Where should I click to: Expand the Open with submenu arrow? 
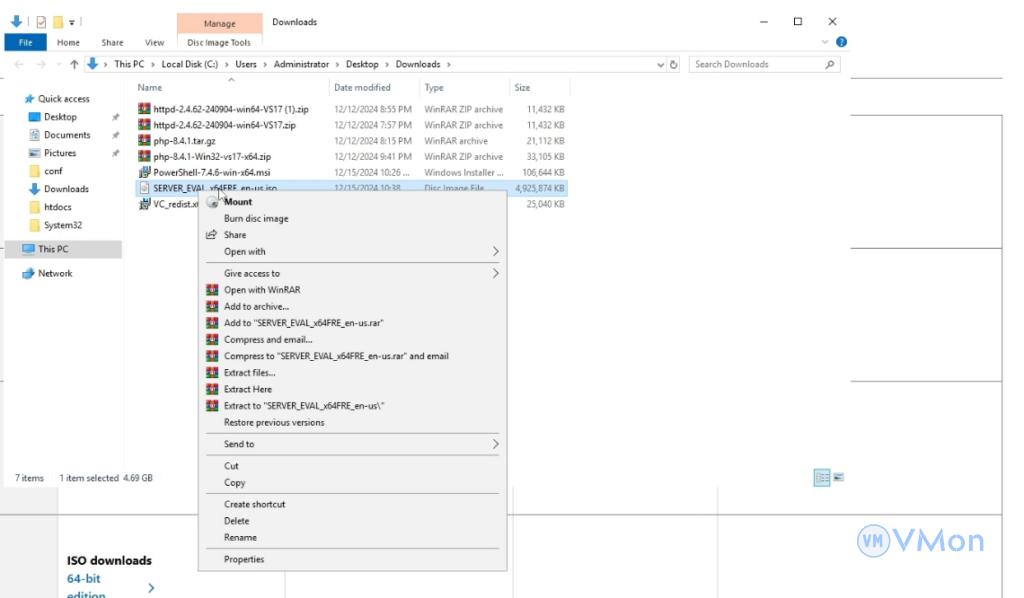click(x=495, y=252)
